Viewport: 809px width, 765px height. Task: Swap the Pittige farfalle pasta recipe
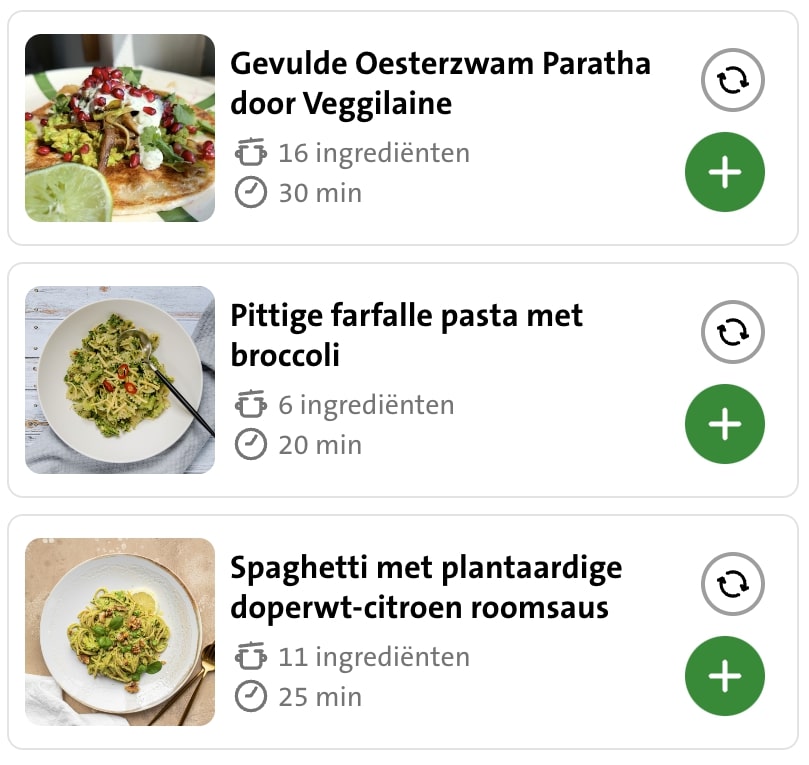click(x=732, y=331)
